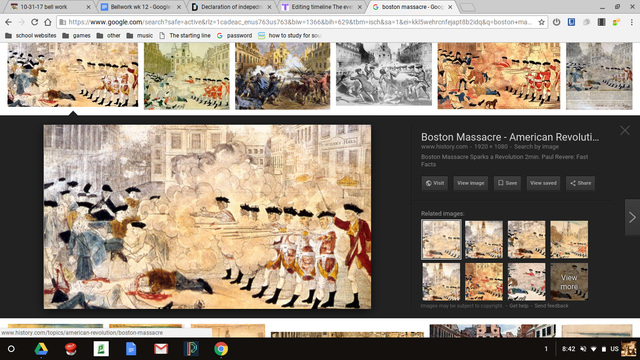
Task: Select the first related image thumbnail
Action: [441, 240]
